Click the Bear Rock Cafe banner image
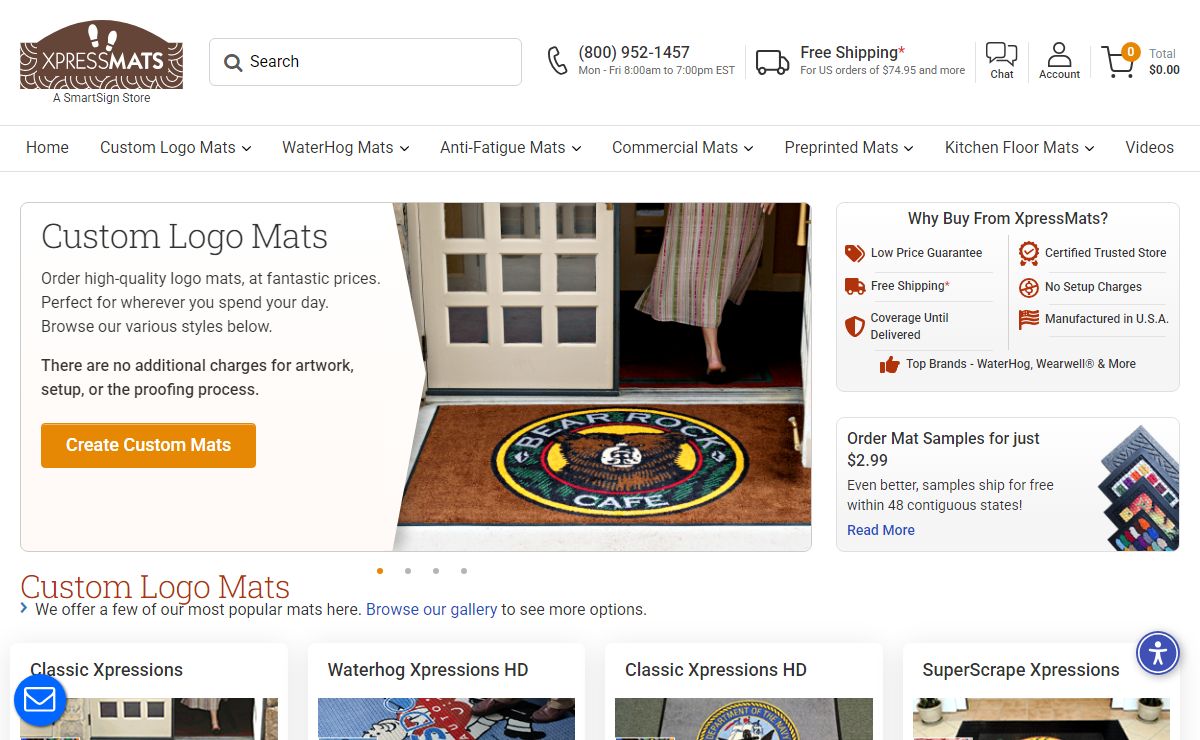Screen dimensions: 1200x740 coord(602,376)
